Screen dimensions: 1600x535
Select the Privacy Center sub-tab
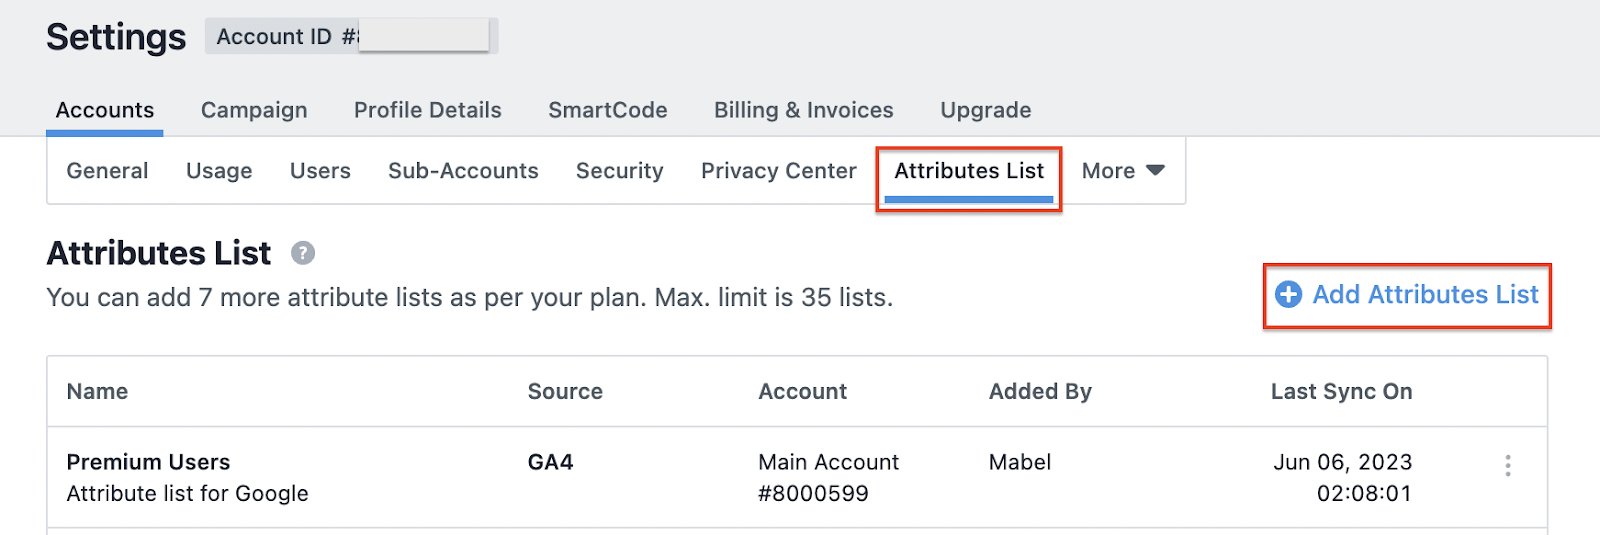pos(779,171)
